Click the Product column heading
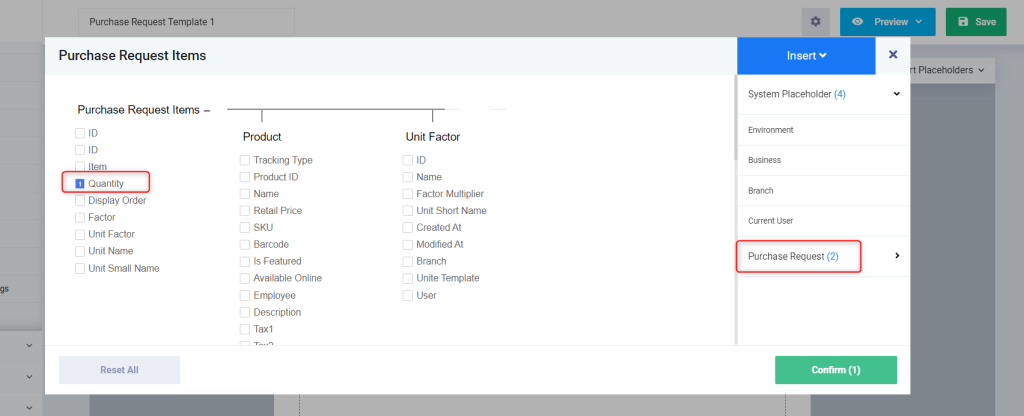Image resolution: width=1024 pixels, height=416 pixels. tap(262, 137)
